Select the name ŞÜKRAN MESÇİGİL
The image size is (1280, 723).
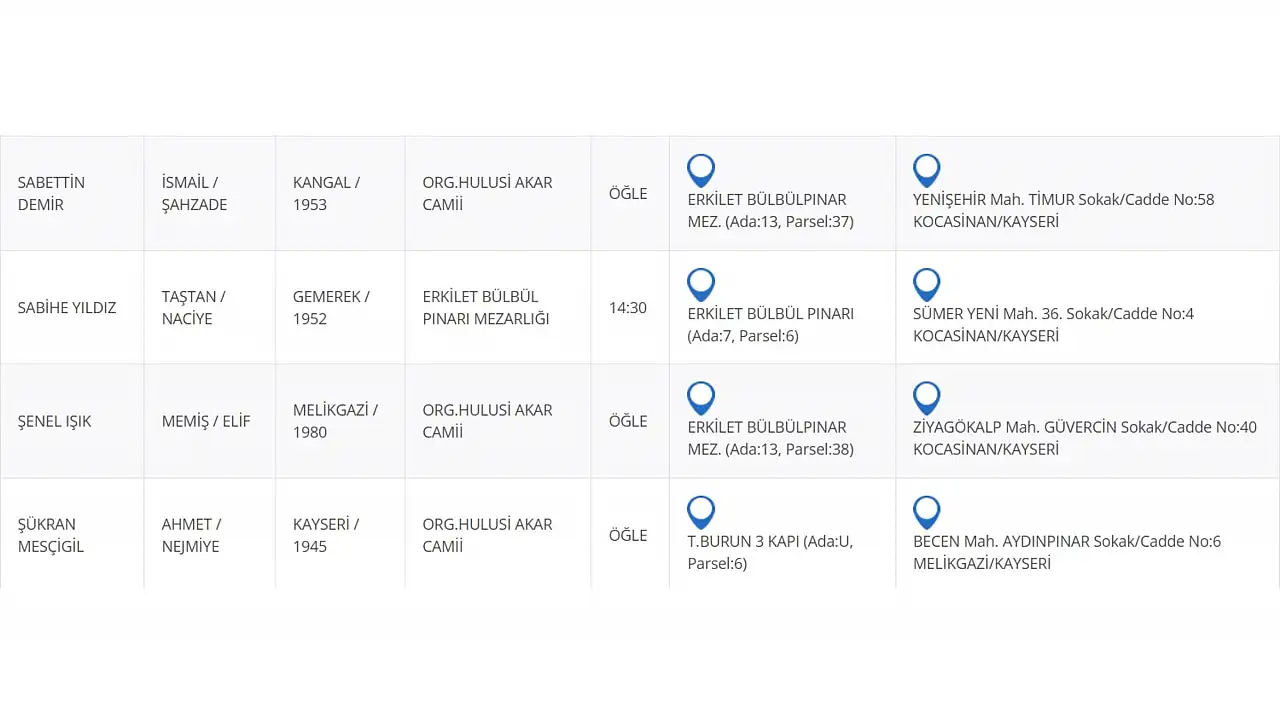click(x=51, y=535)
